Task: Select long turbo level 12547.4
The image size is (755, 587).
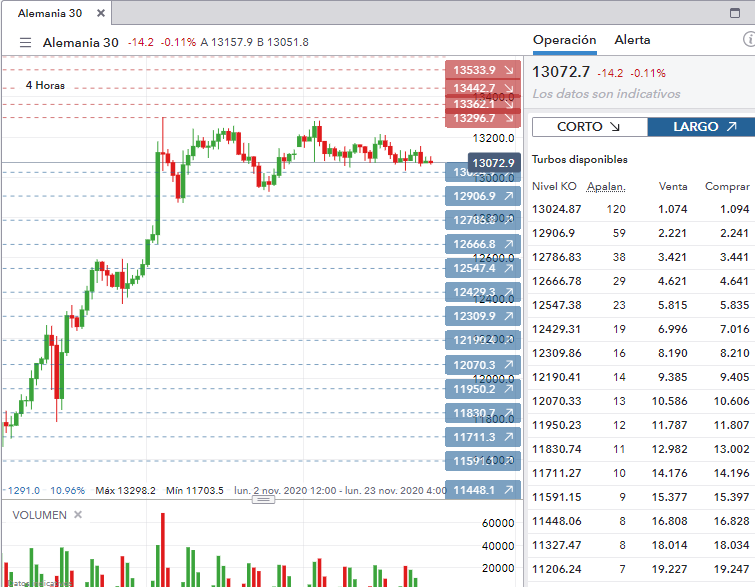Action: (483, 268)
